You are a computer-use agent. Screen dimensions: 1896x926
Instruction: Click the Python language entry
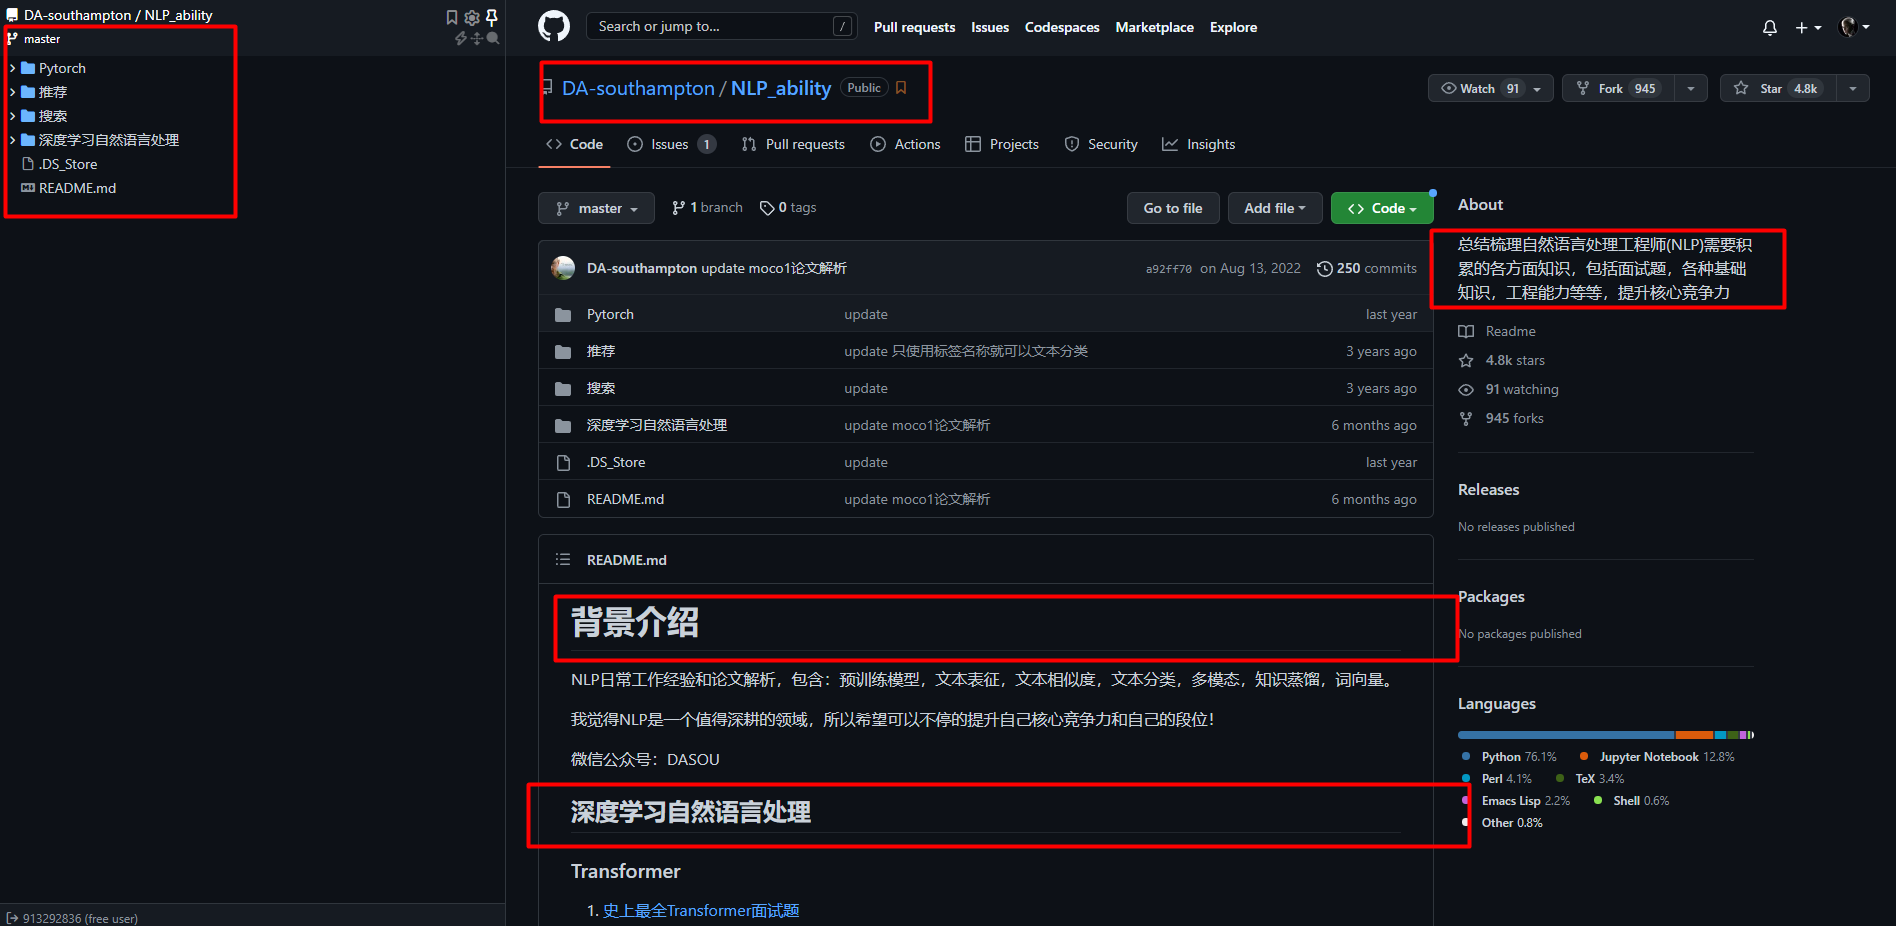tap(1509, 757)
